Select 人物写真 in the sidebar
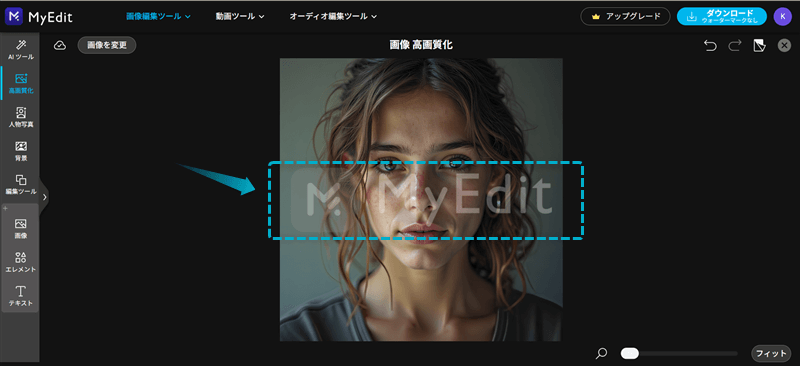This screenshot has height=366, width=800. click(21, 117)
